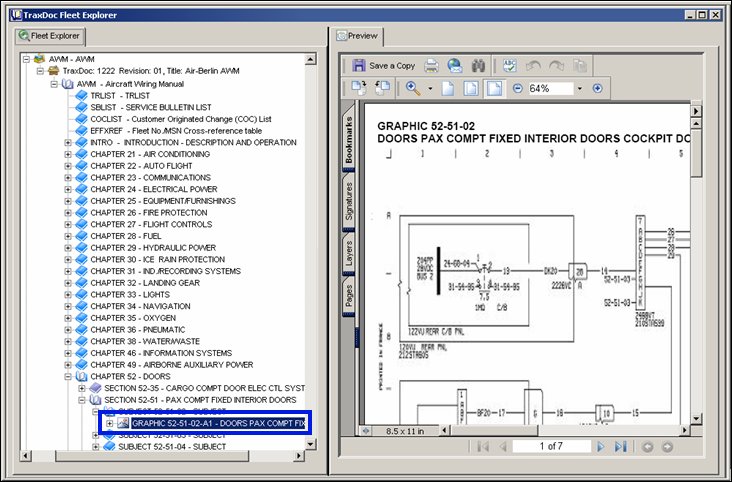The height and width of the screenshot is (482, 732).
Task: Select the magnifier zoom-in tool
Action: tap(413, 88)
